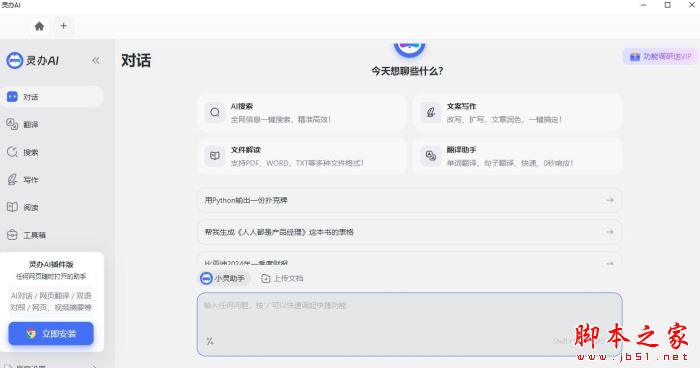
Task: Open the AI搜索 card
Action: click(302, 113)
